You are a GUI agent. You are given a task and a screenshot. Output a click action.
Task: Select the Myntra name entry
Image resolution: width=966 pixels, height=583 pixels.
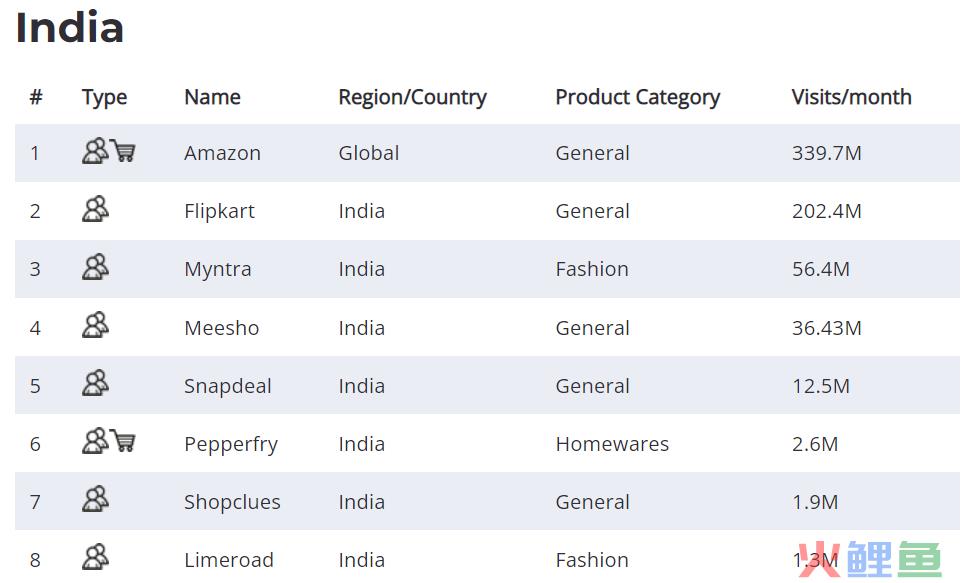click(x=218, y=269)
